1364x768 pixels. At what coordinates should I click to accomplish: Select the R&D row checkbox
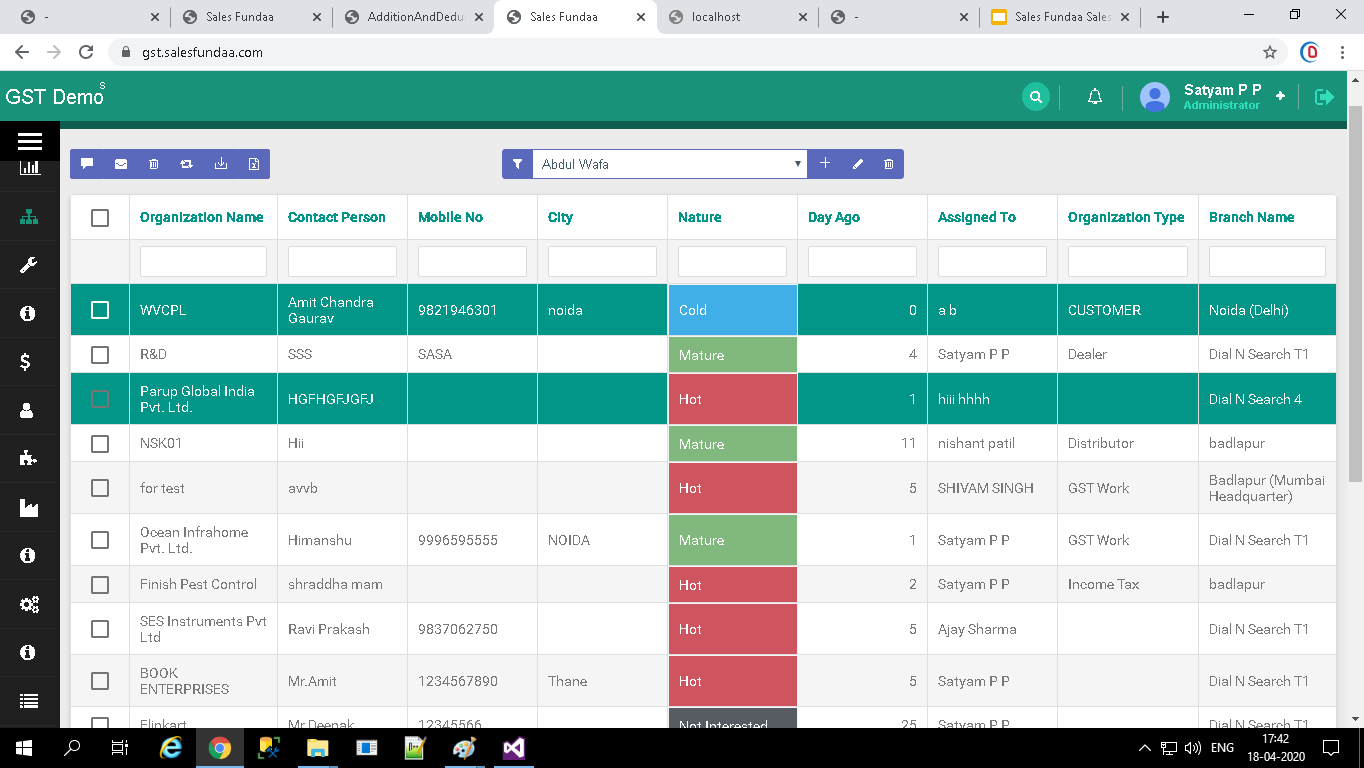[100, 355]
